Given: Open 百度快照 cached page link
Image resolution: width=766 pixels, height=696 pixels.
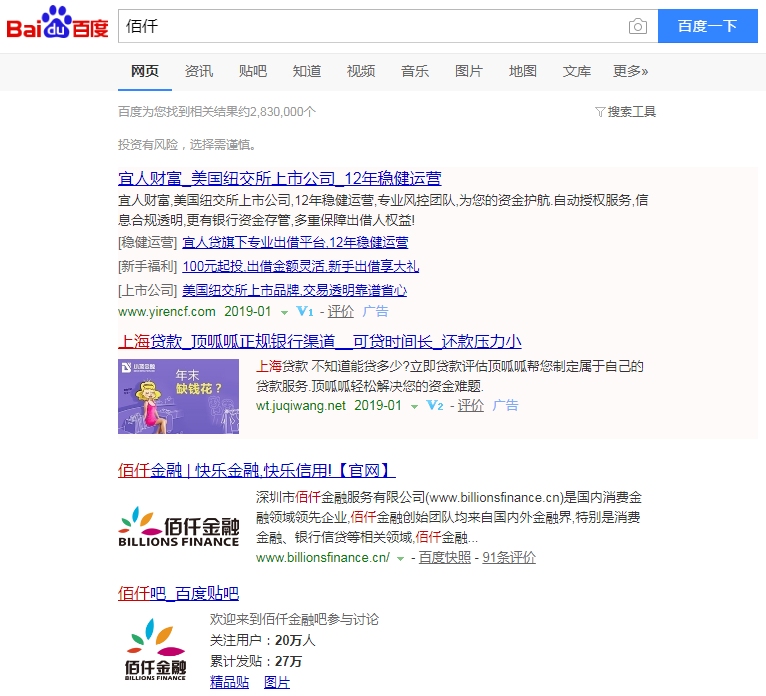Looking at the screenshot, I should coord(445,558).
